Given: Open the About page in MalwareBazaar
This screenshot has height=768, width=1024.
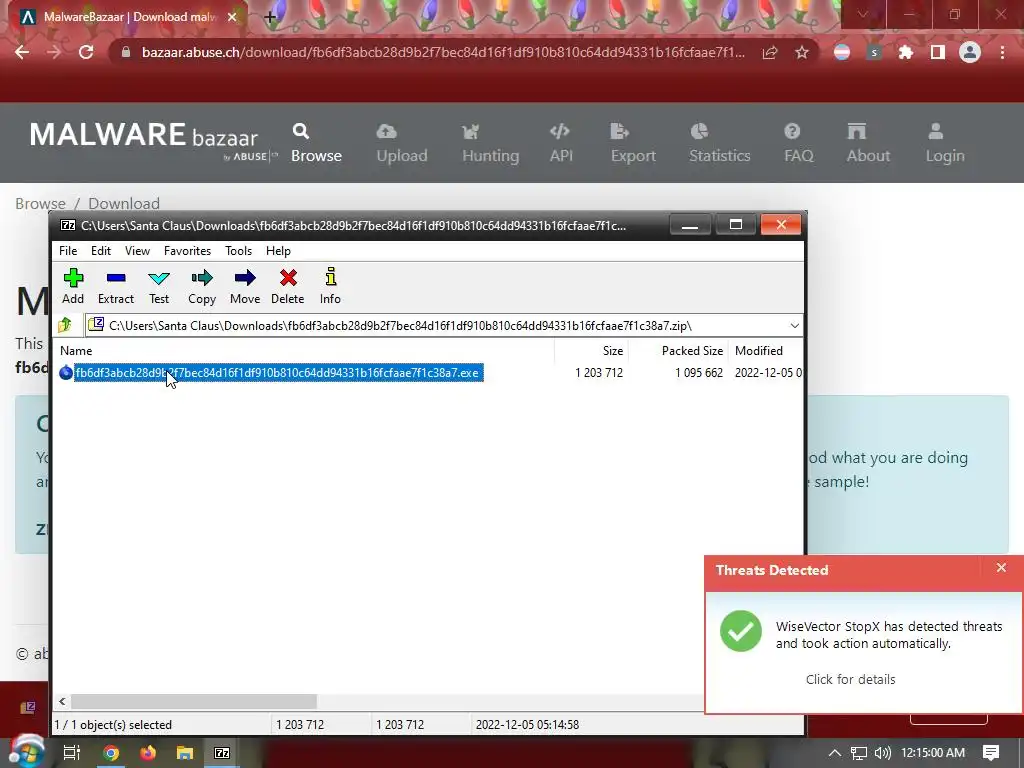Looking at the screenshot, I should pyautogui.click(x=868, y=143).
